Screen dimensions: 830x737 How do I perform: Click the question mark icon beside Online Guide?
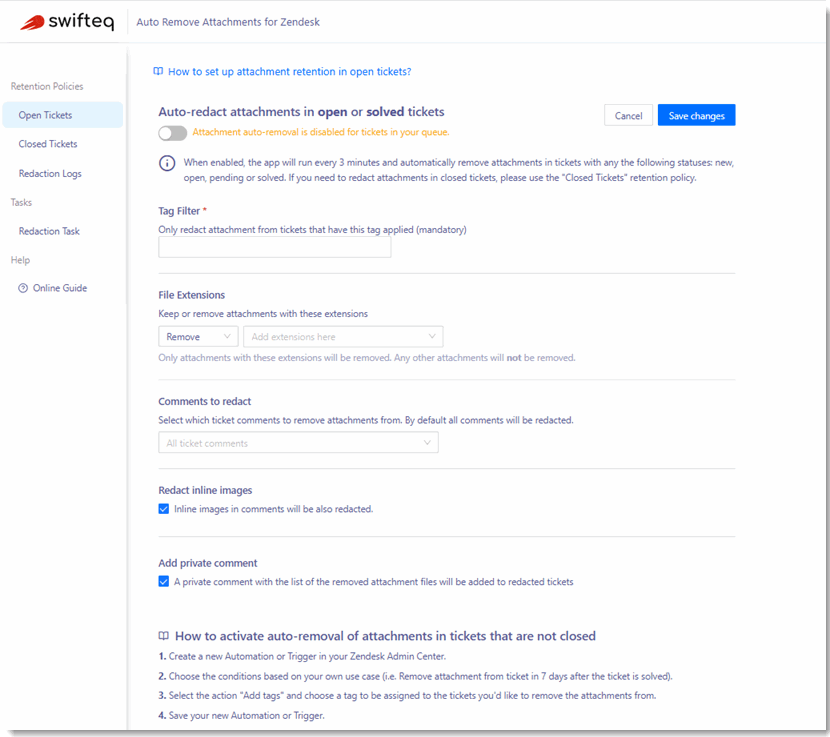(x=23, y=288)
